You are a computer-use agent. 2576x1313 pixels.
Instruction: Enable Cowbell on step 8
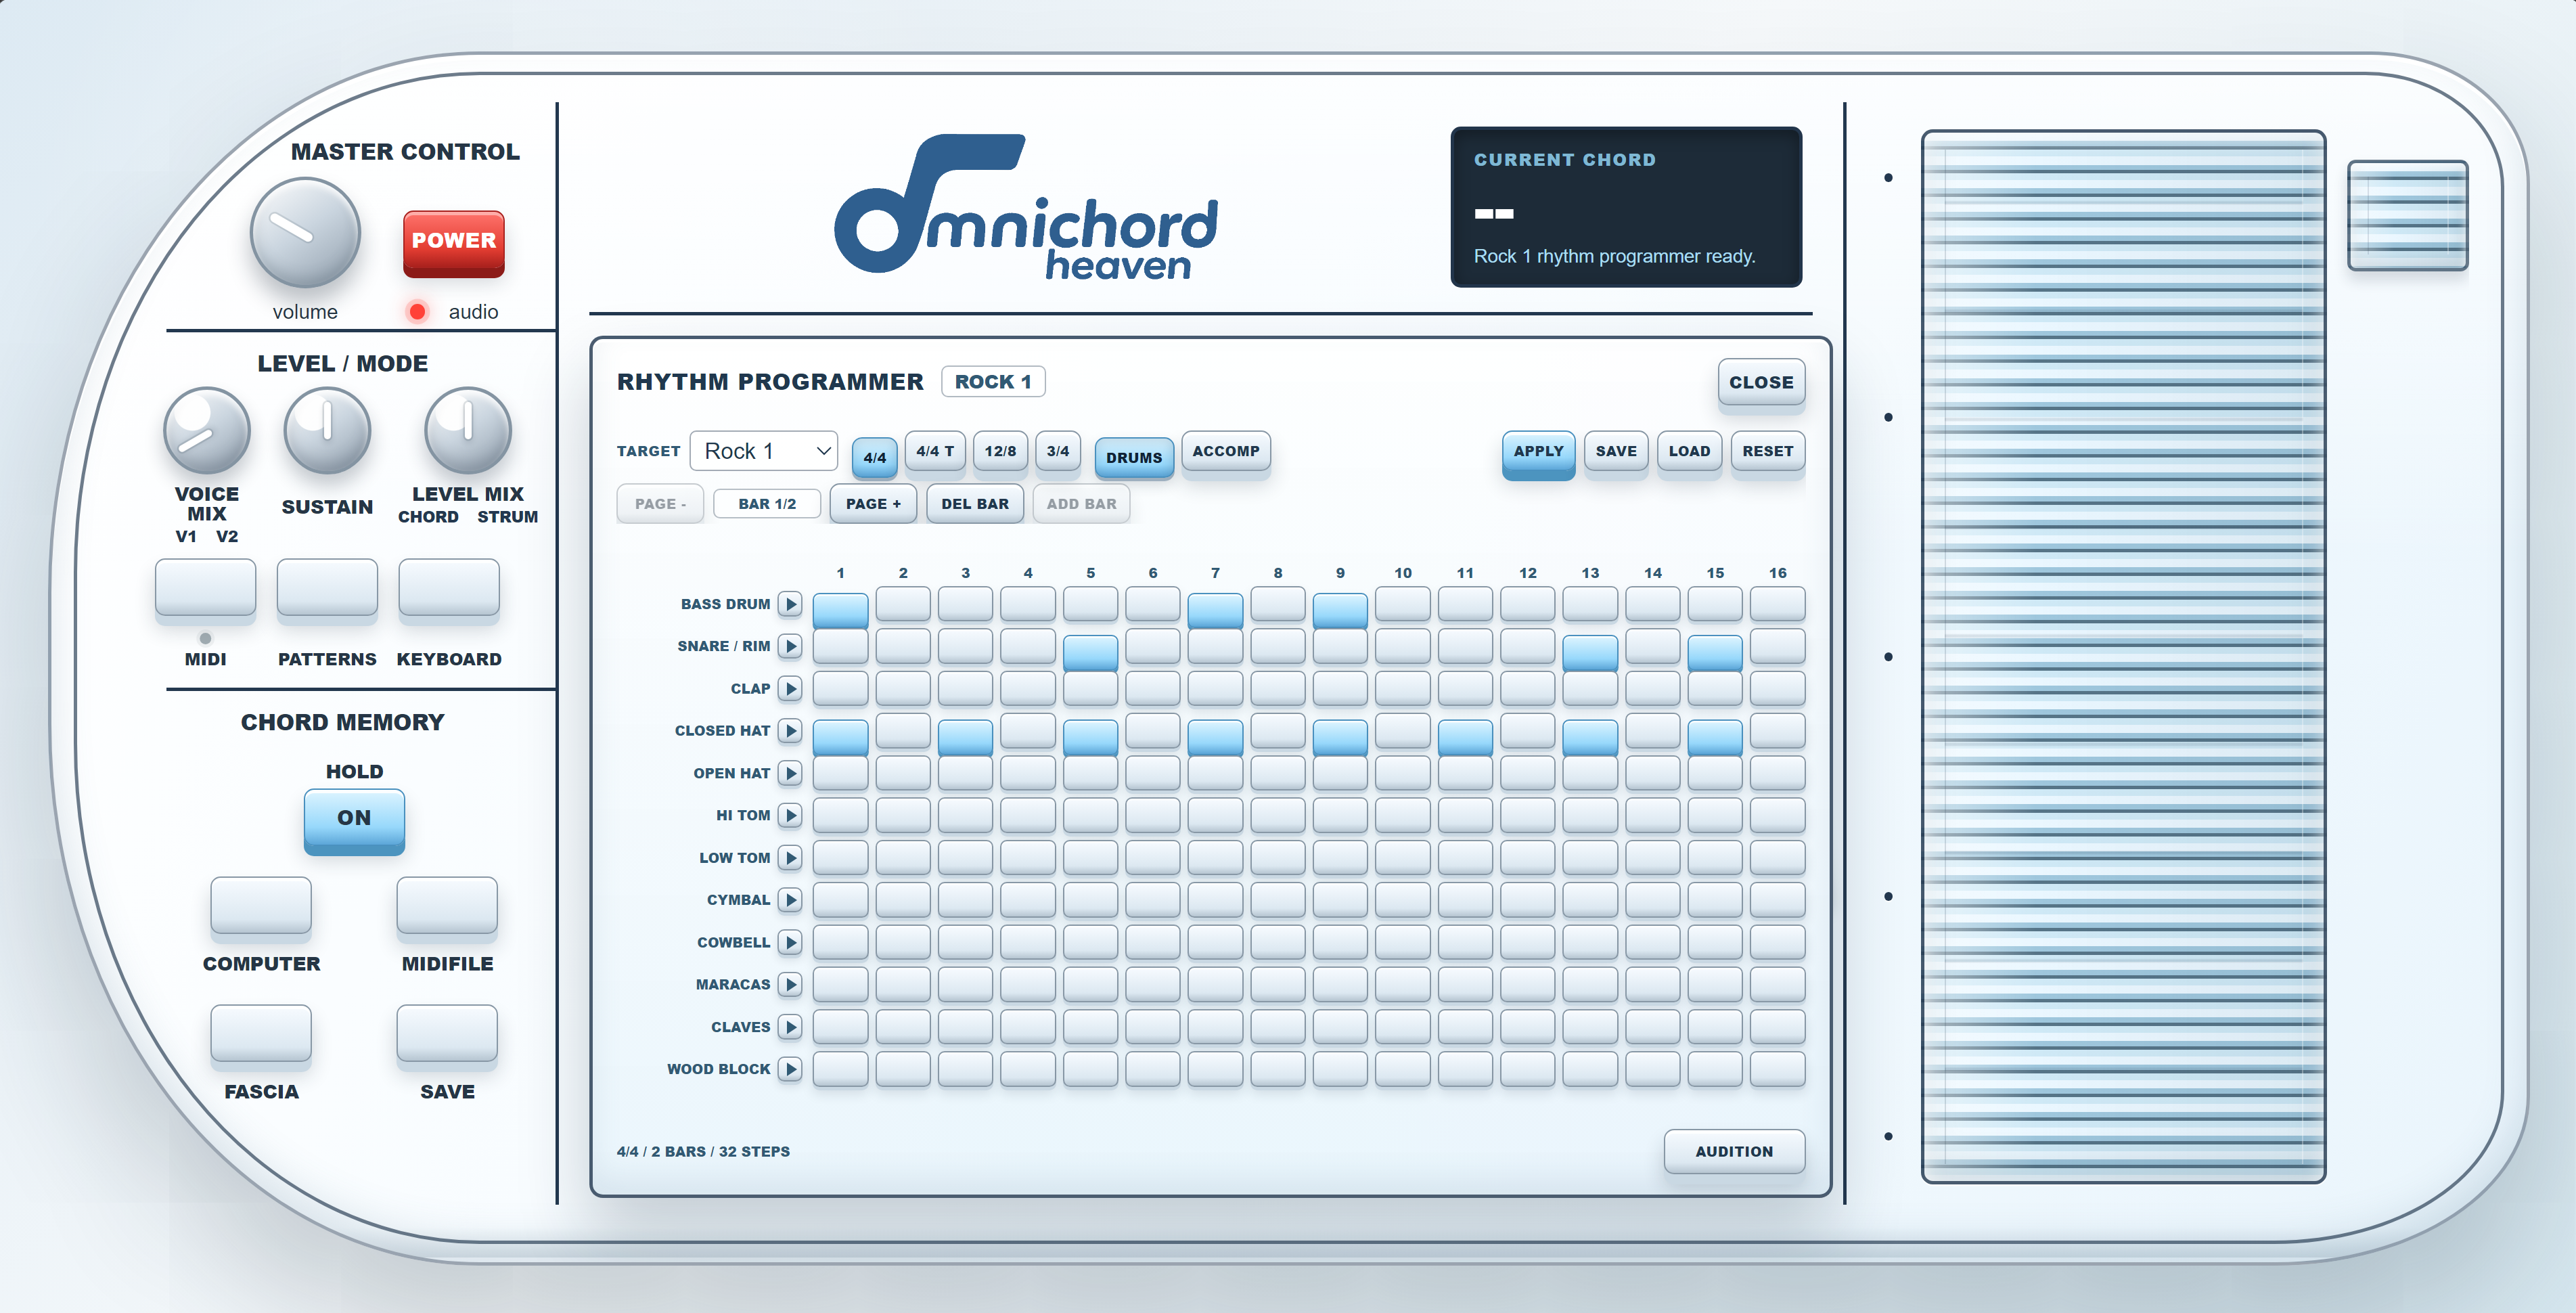click(x=1278, y=942)
